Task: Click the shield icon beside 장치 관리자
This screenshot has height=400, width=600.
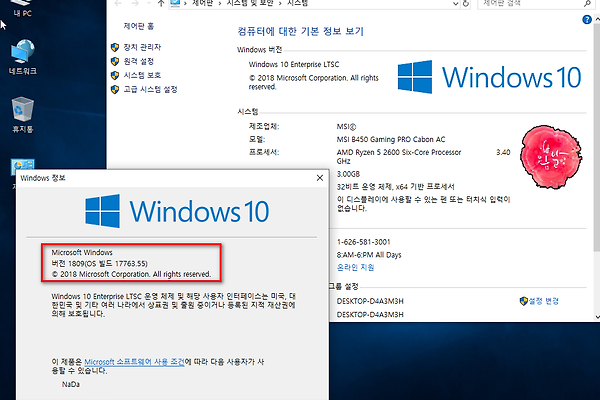Action: click(x=115, y=47)
